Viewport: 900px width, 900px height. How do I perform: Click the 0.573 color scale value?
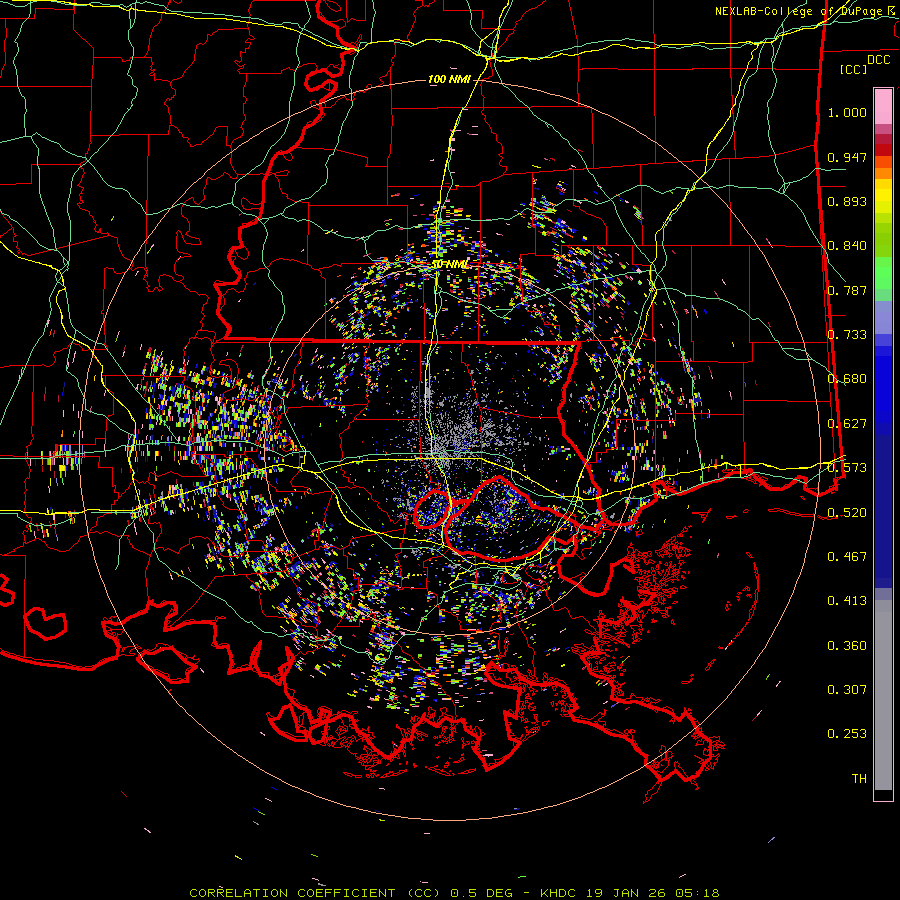point(847,468)
